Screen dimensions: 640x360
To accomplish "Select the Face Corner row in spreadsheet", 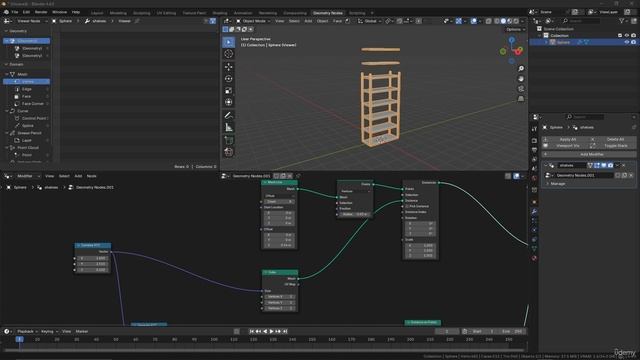I will pos(27,104).
